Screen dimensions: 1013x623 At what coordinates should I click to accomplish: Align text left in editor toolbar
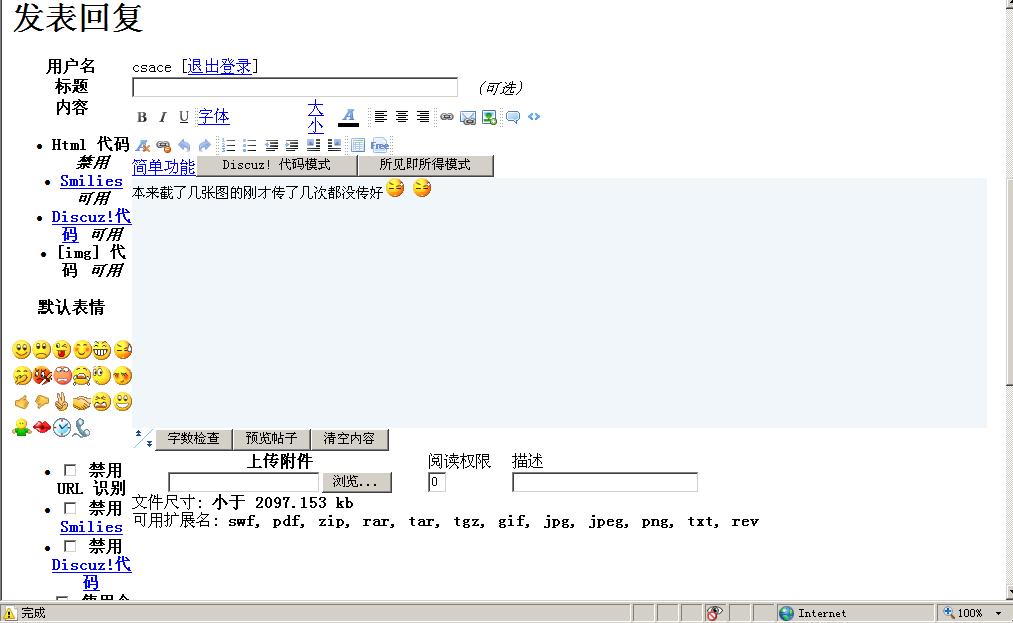(x=381, y=117)
